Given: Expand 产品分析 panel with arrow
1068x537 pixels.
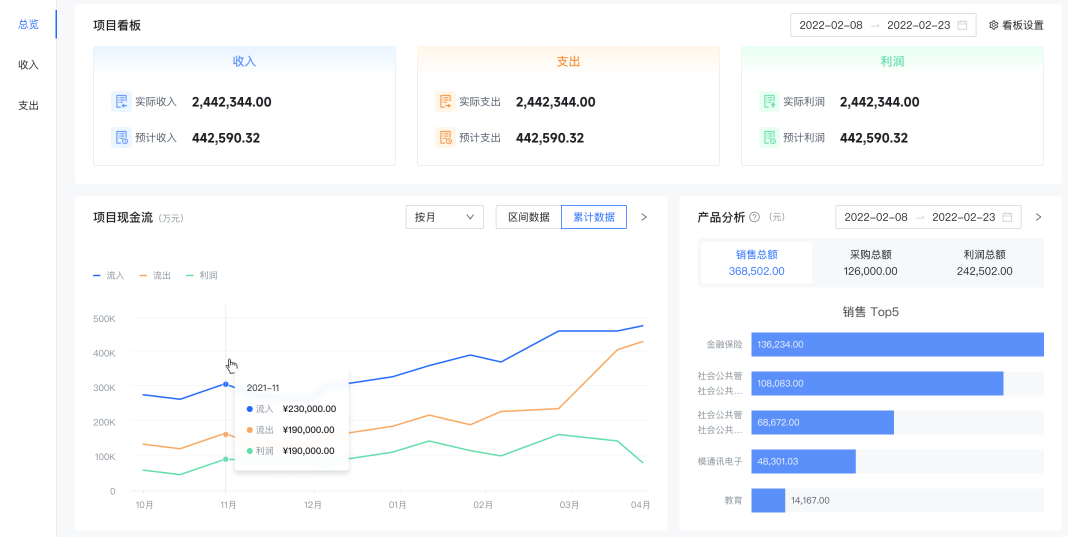Looking at the screenshot, I should click(x=1039, y=217).
